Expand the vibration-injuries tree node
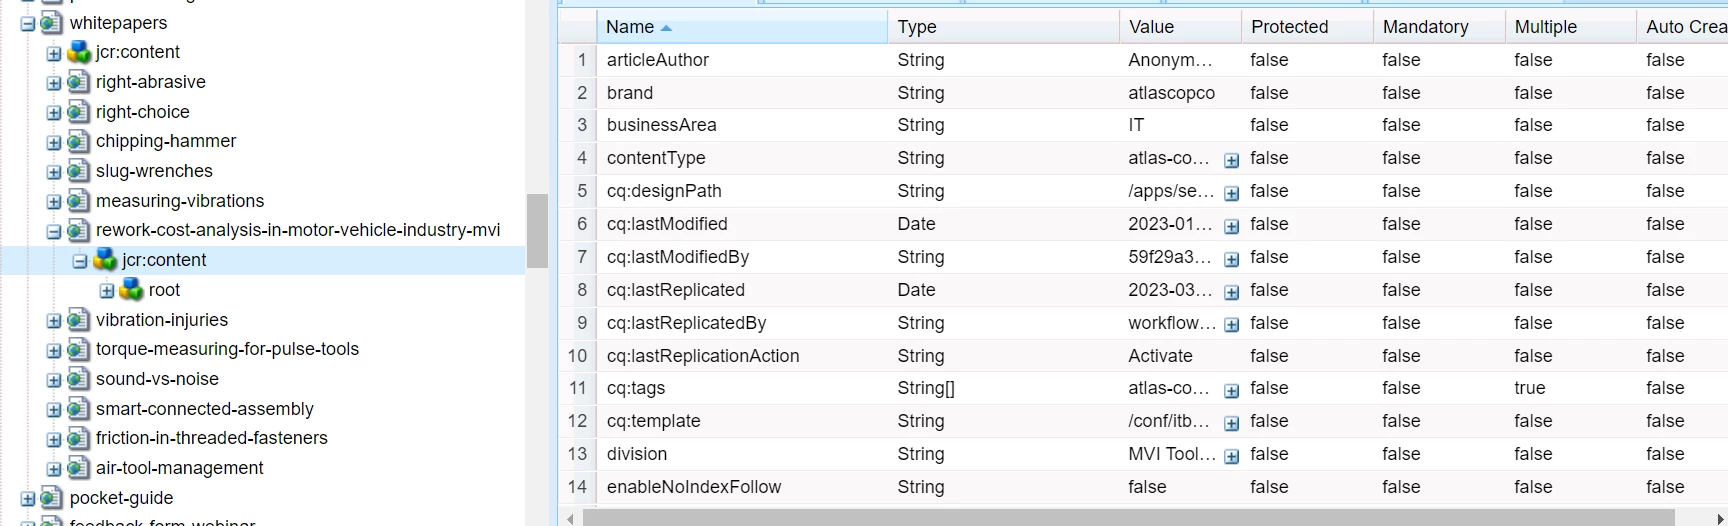The height and width of the screenshot is (526, 1728). (x=54, y=321)
